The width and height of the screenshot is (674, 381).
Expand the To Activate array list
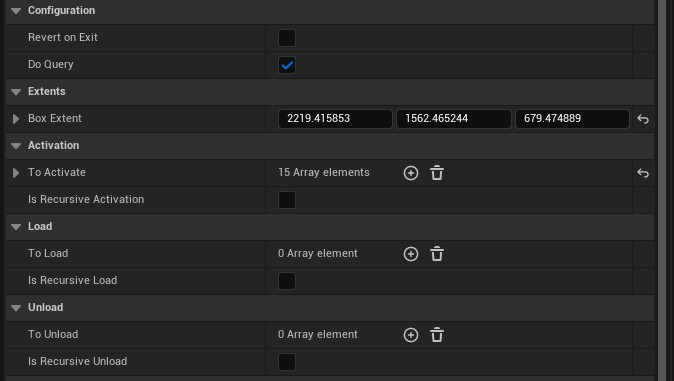click(16, 173)
